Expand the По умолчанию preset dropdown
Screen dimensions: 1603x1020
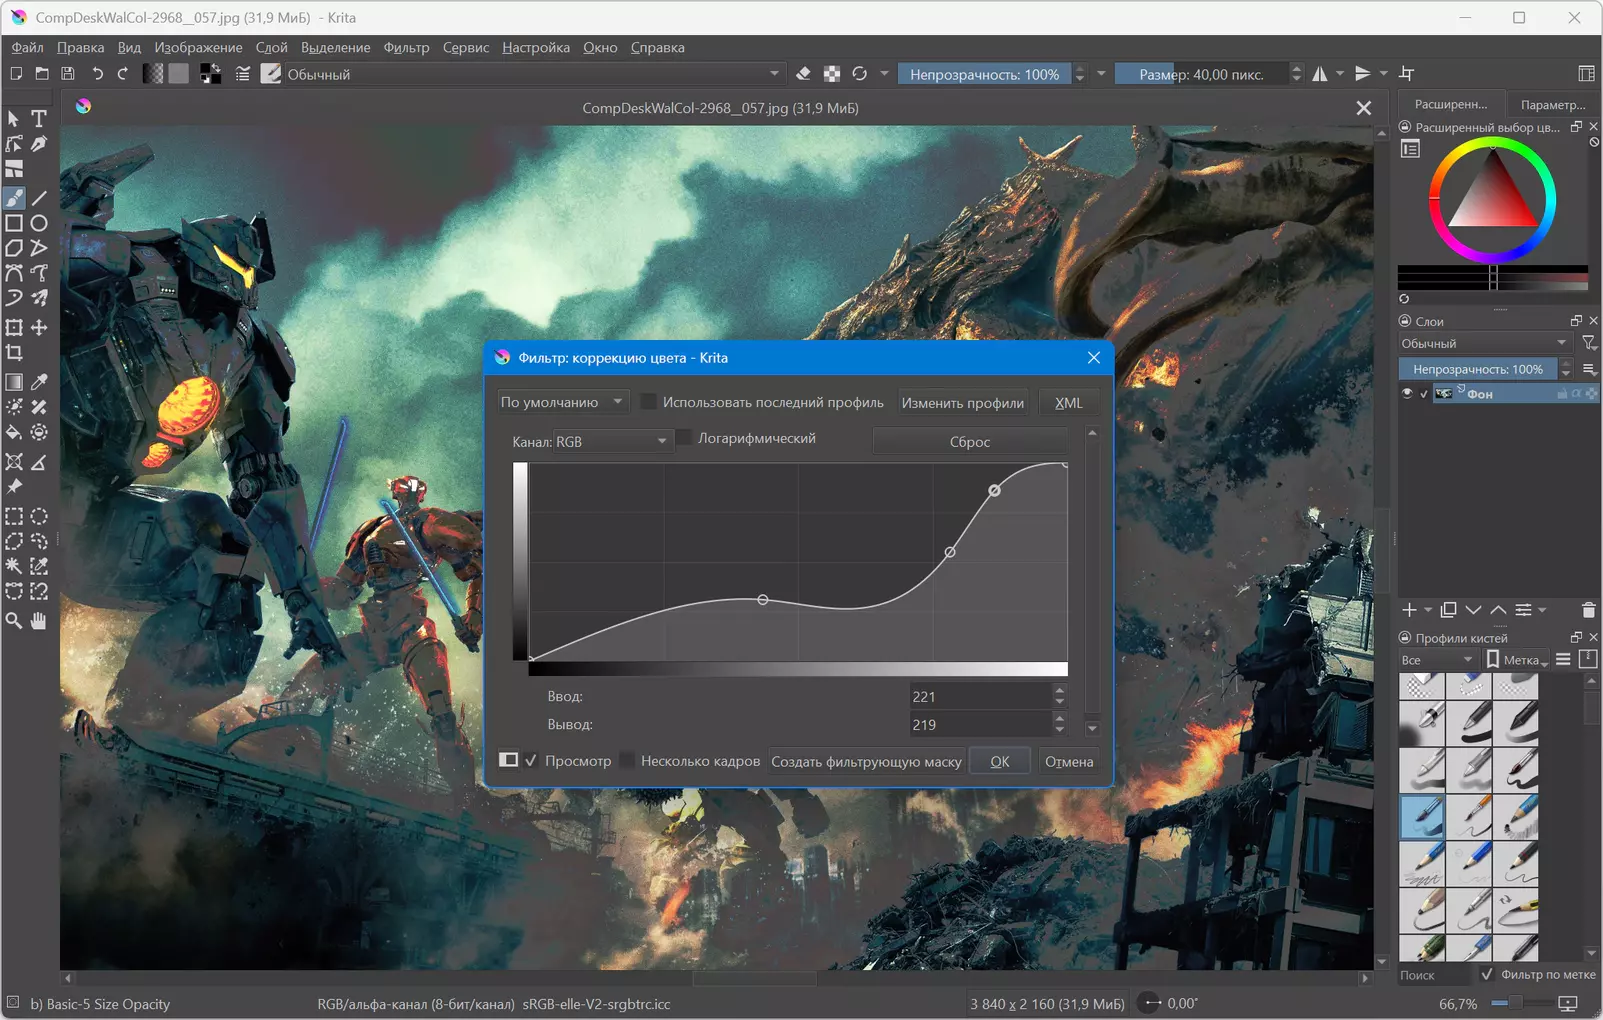coord(563,402)
